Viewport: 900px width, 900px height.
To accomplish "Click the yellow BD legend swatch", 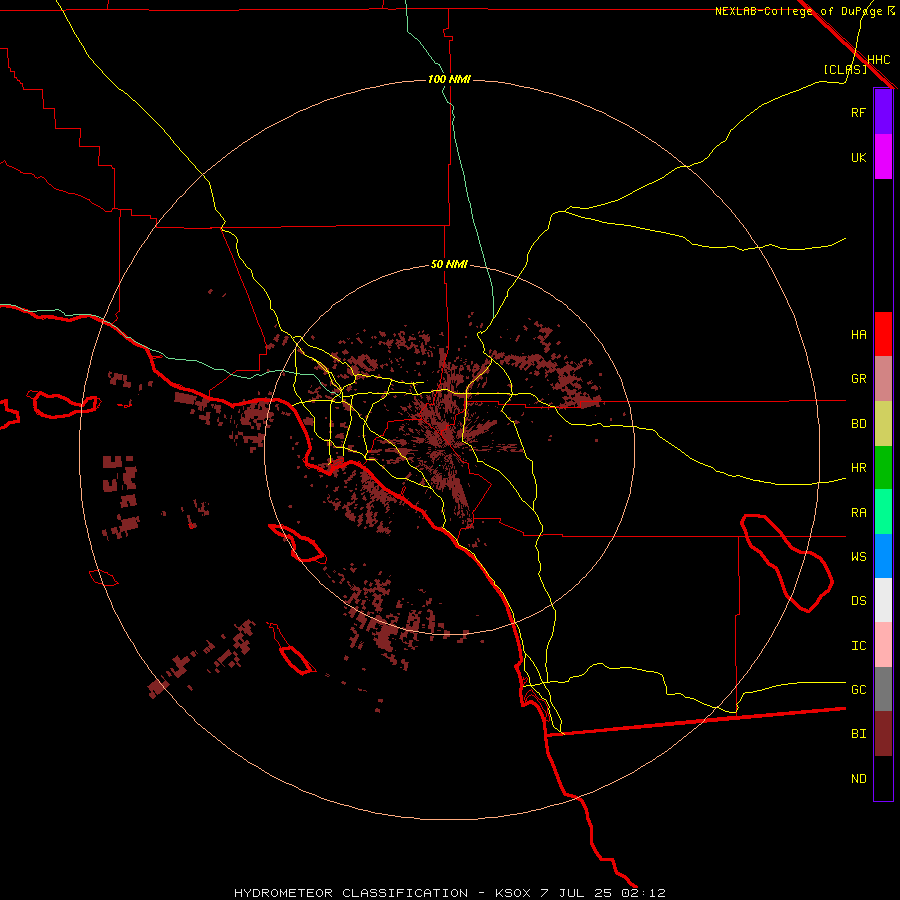I will (883, 424).
